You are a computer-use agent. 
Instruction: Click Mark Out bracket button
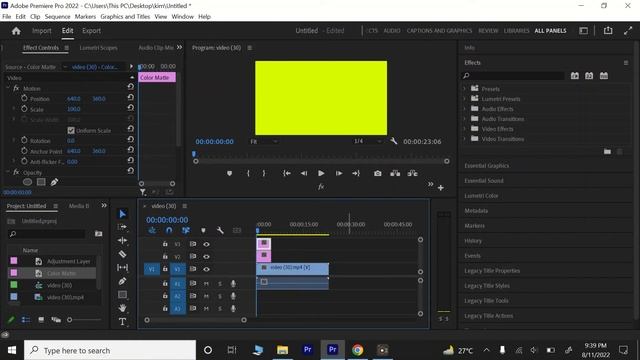(264, 173)
